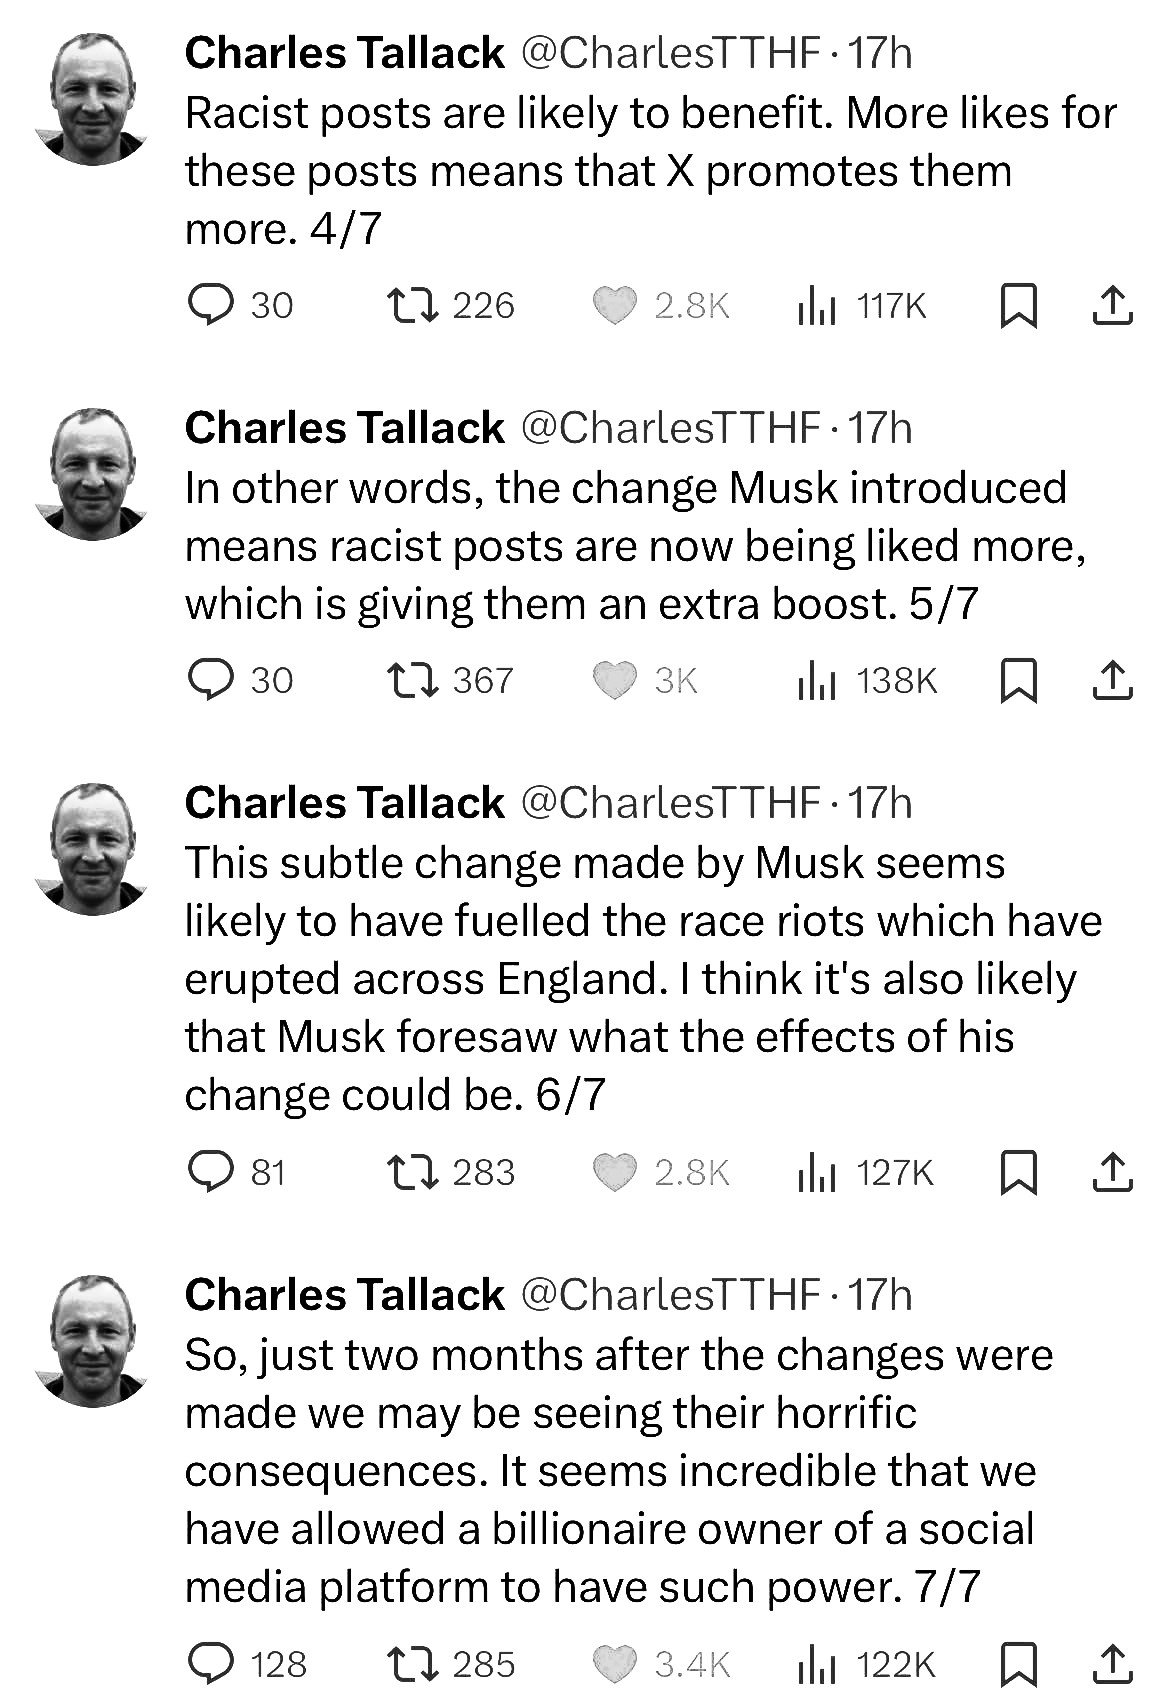Image resolution: width=1170 pixels, height=1704 pixels.
Task: Open the 81 replies on 6/7 post
Action: point(238,1172)
